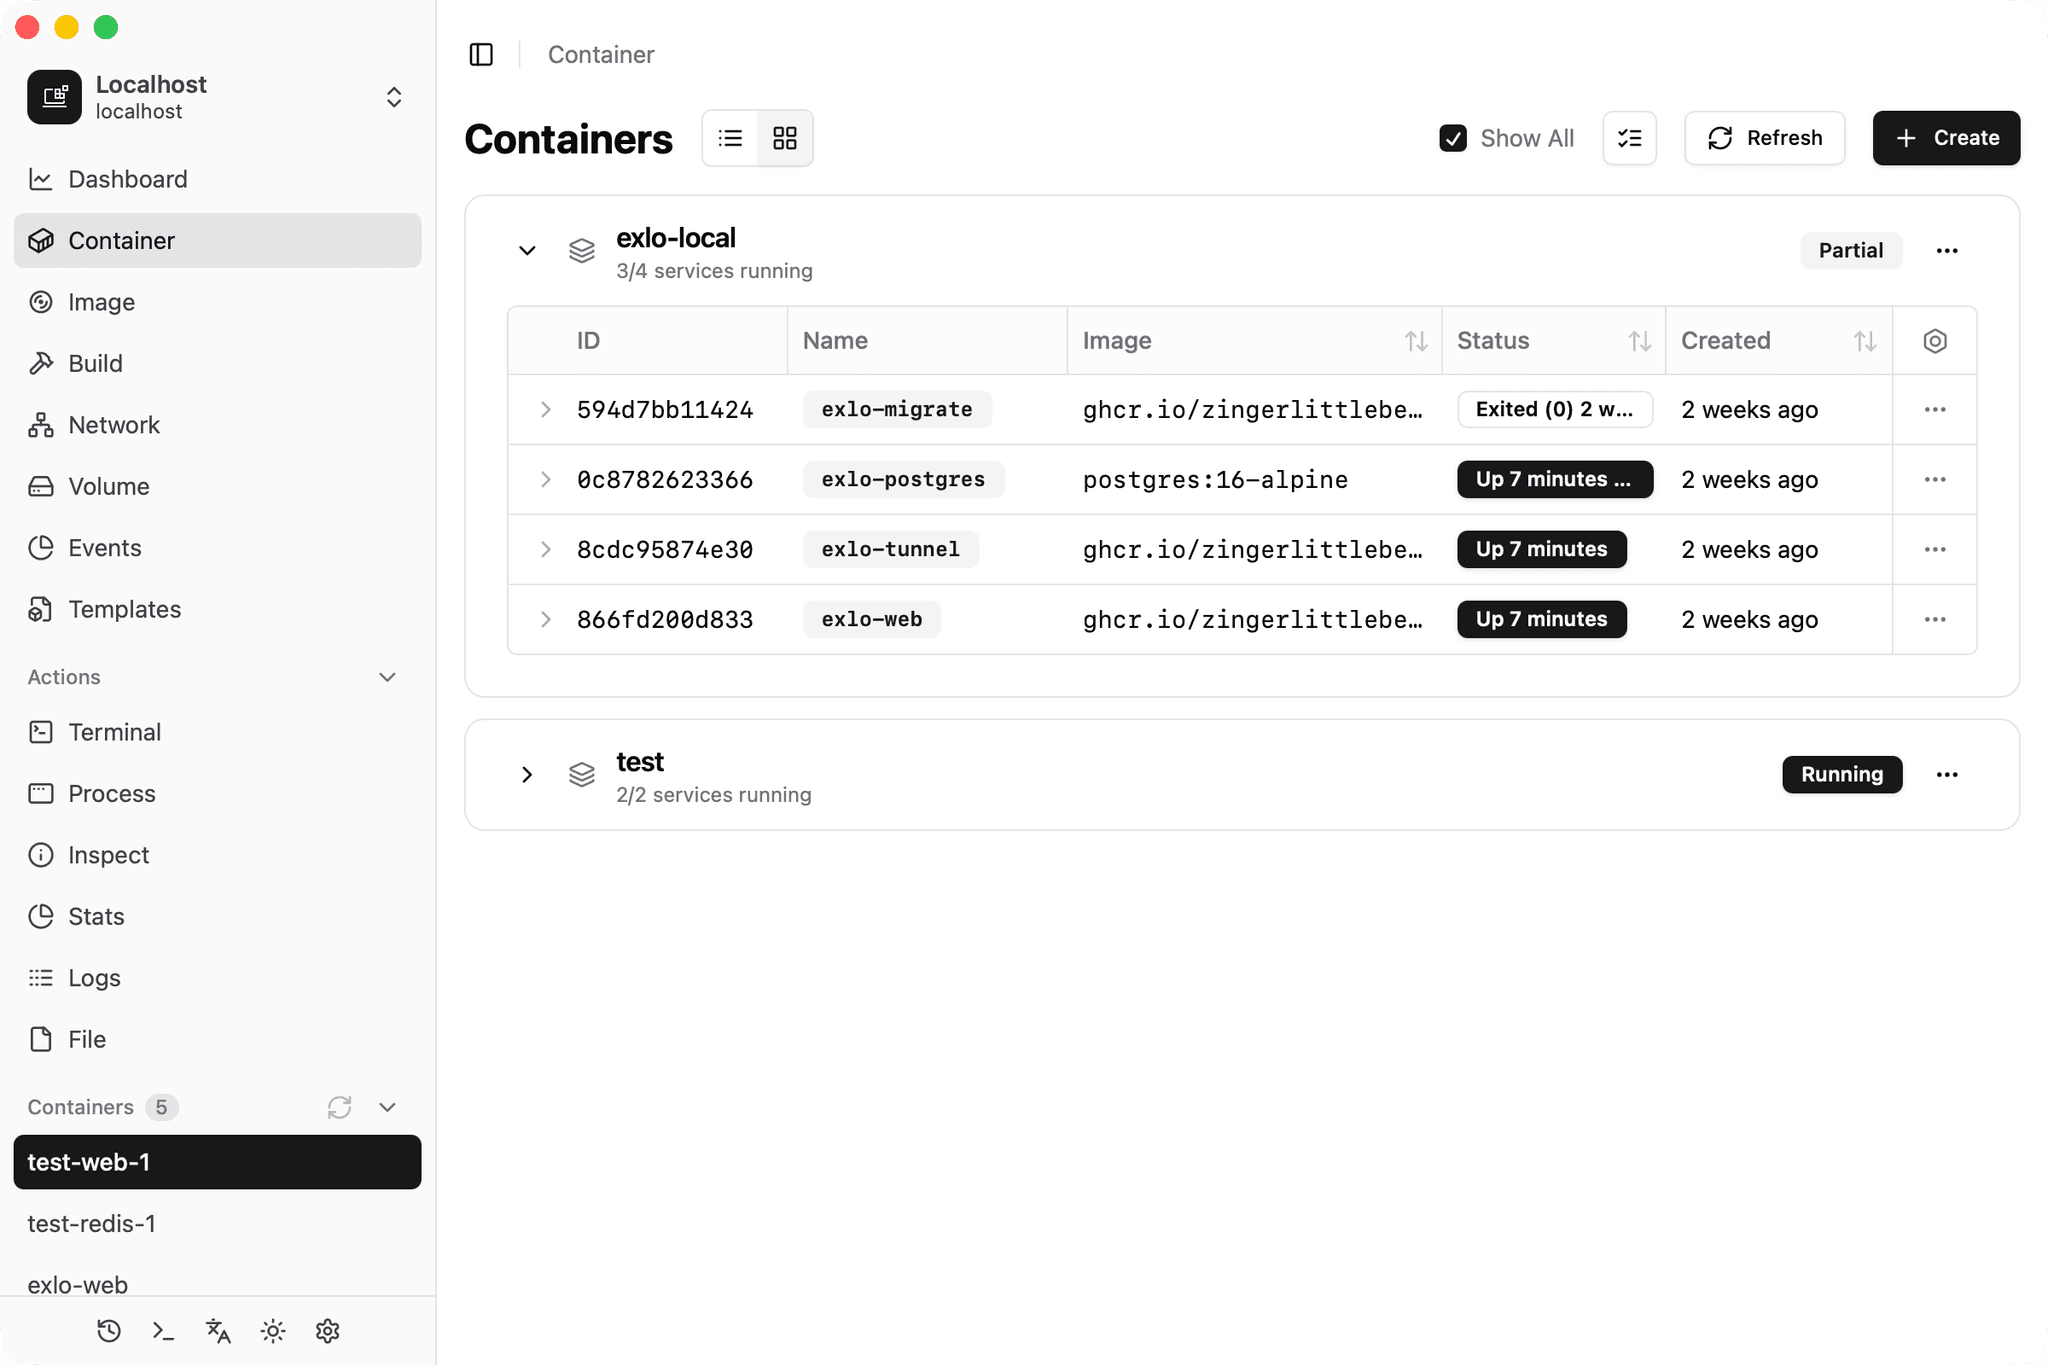The image size is (2048, 1365).
Task: Go to Logs in Actions section
Action: (94, 978)
